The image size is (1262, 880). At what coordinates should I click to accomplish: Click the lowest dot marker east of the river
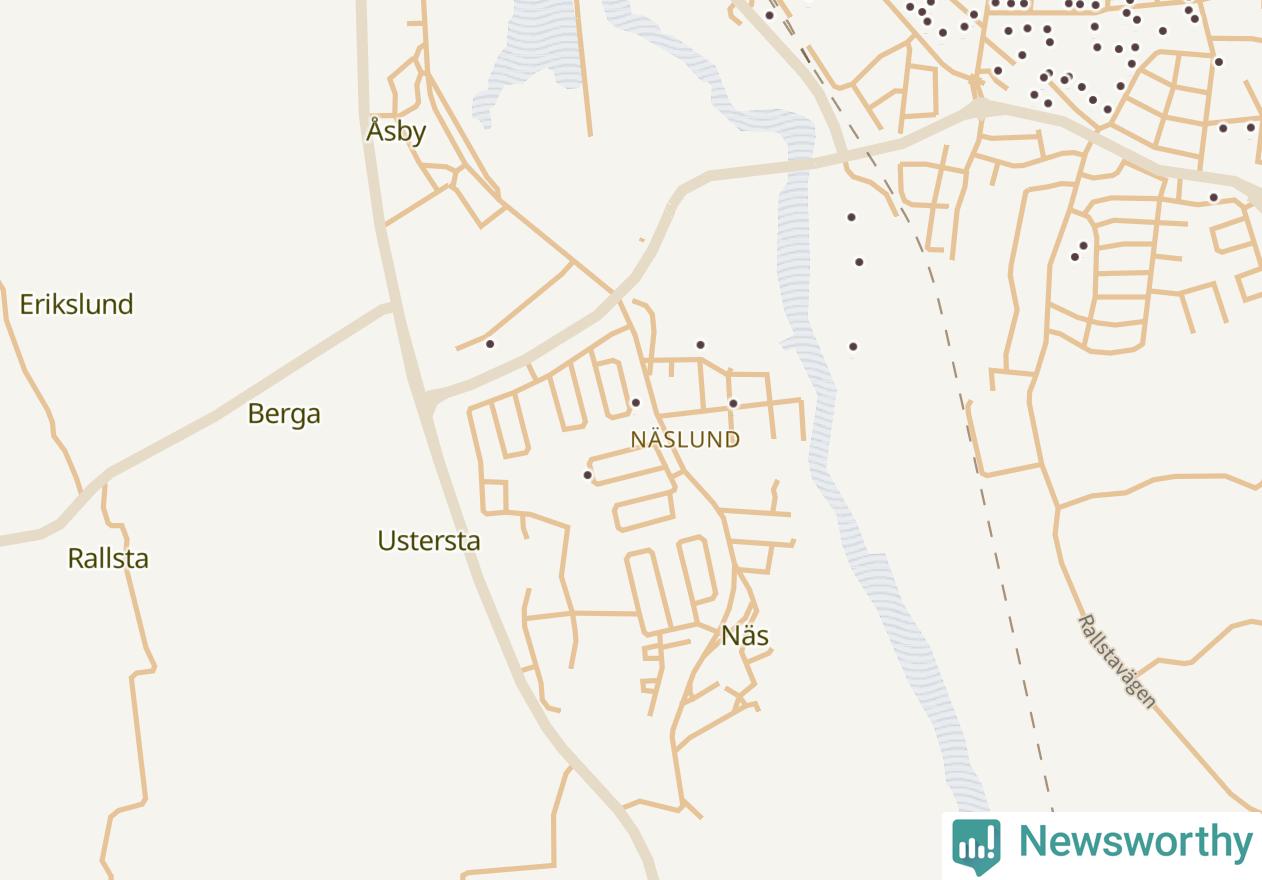point(853,347)
